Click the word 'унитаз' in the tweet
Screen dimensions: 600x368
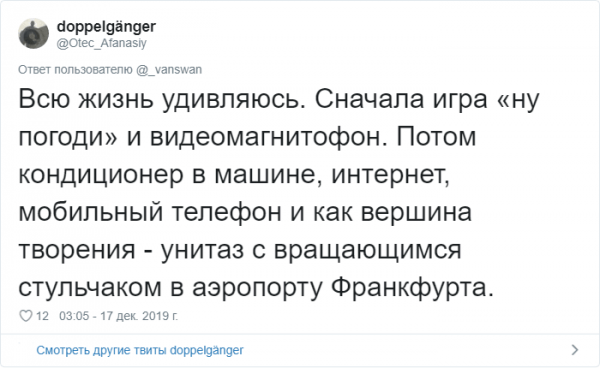(x=202, y=250)
